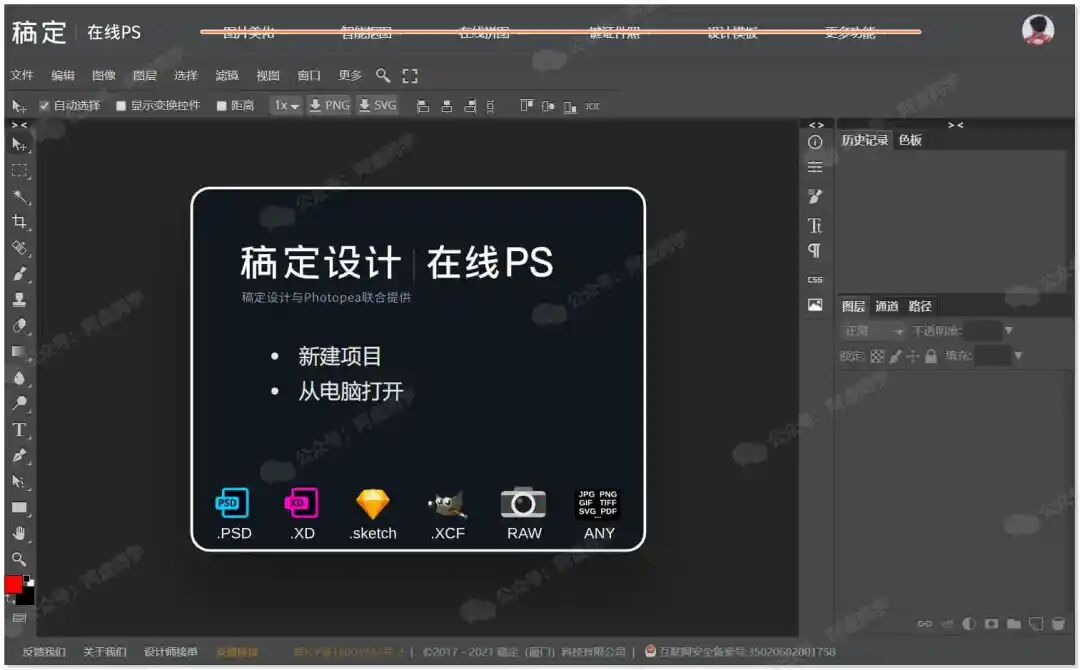This screenshot has width=1080, height=670.
Task: Click the opacity value field
Action: tap(982, 331)
